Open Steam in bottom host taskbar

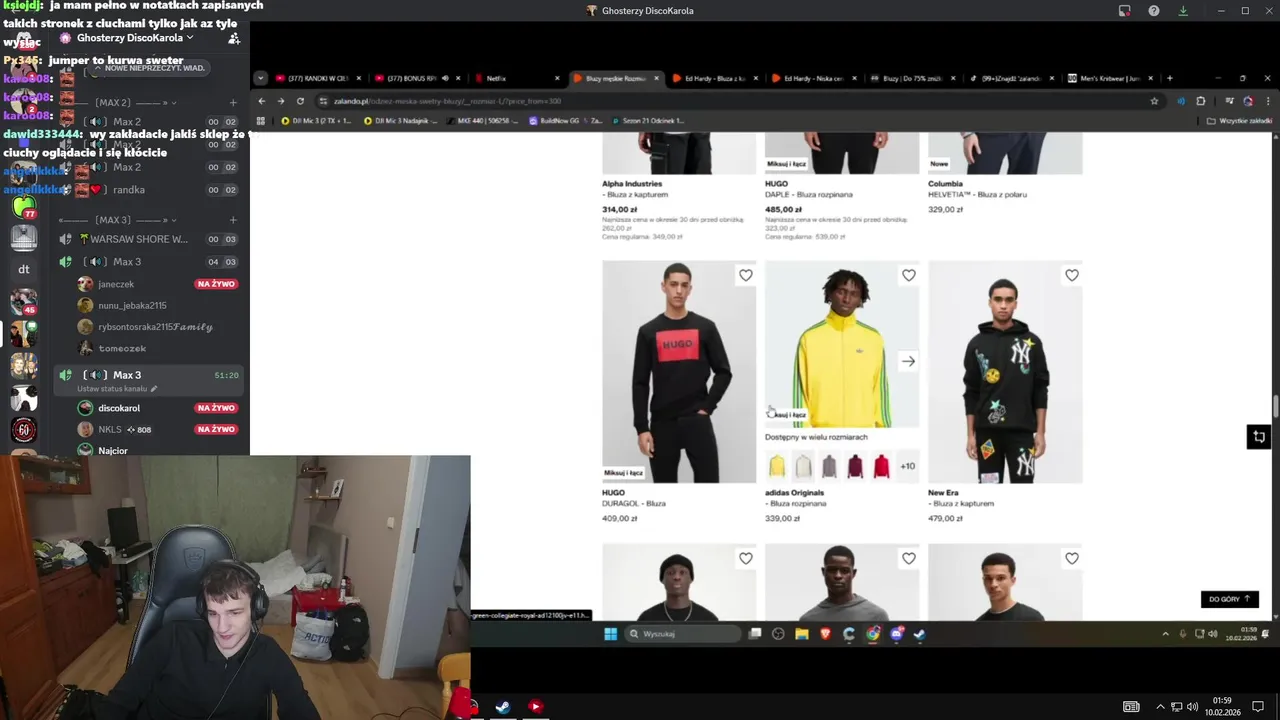click(x=502, y=707)
